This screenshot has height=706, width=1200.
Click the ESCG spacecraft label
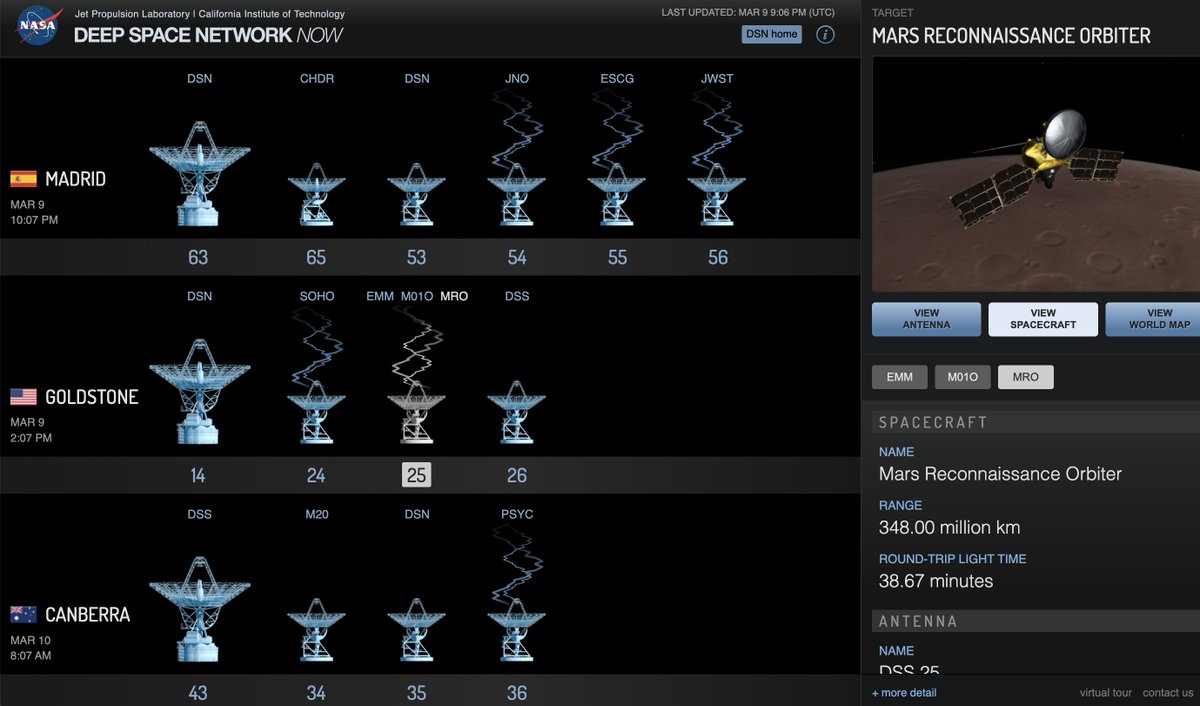[x=617, y=78]
